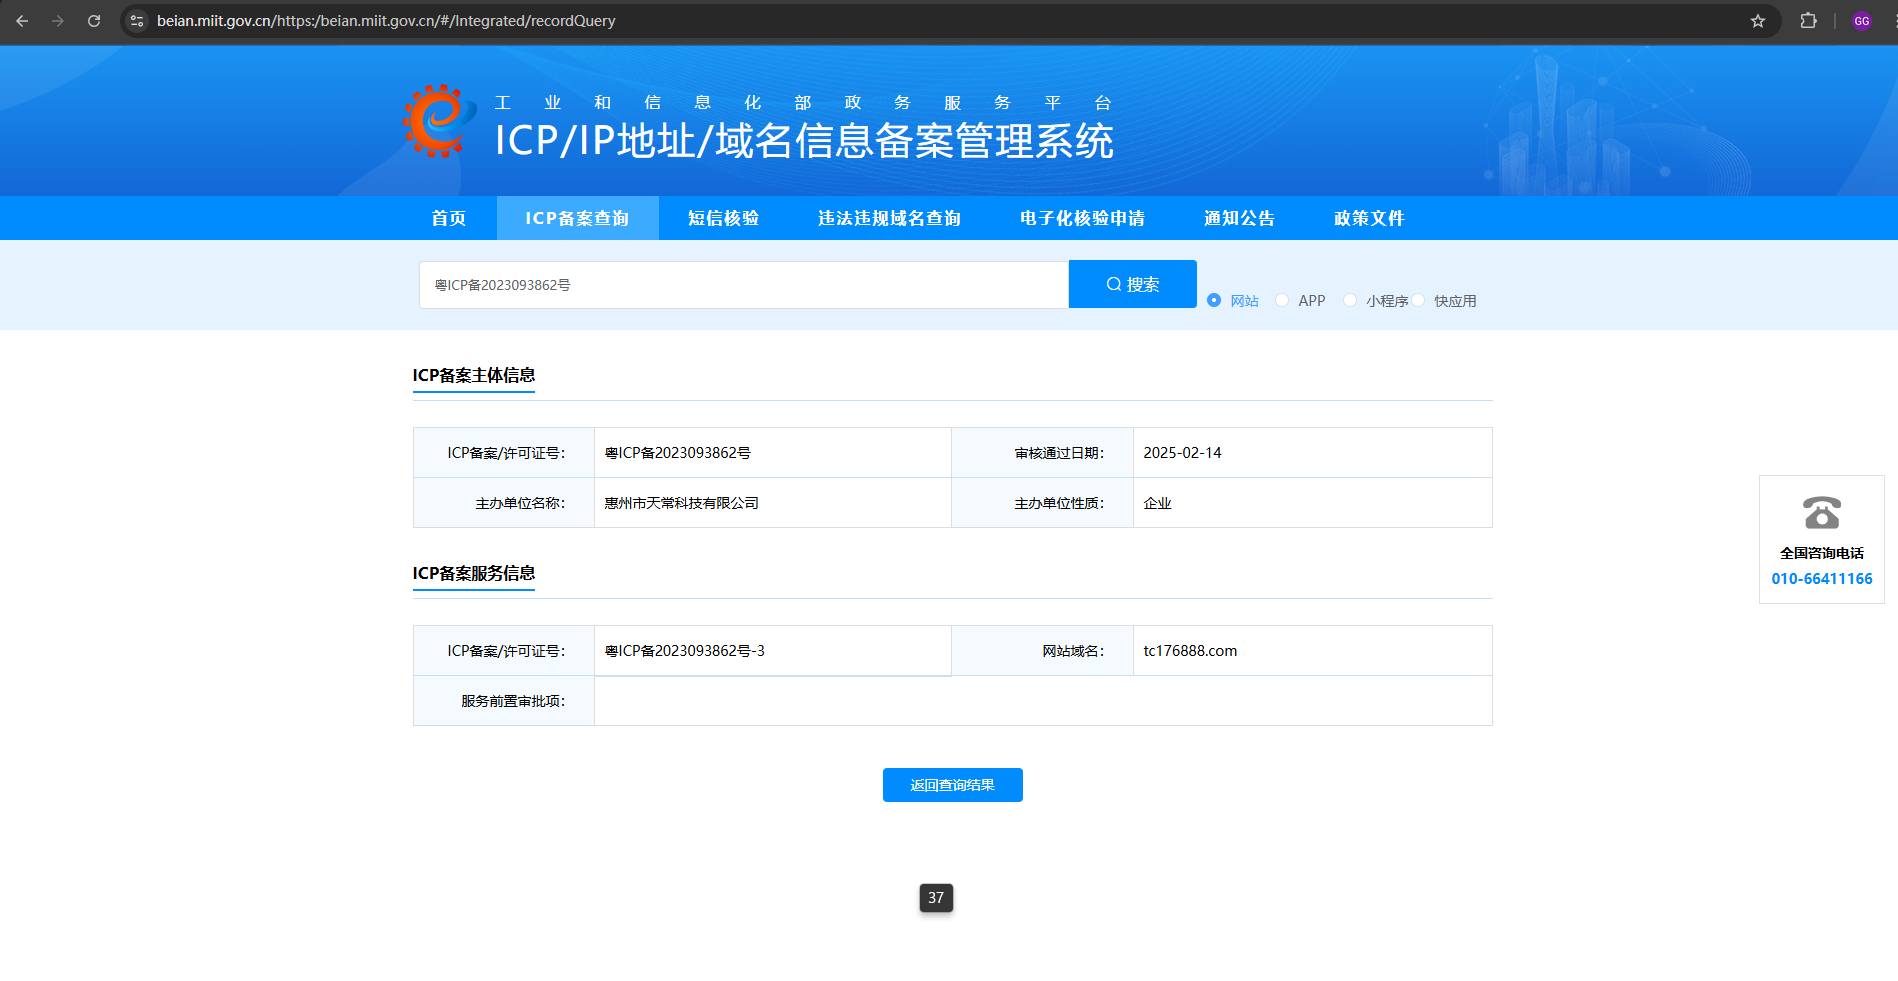This screenshot has width=1898, height=981.
Task: Click the 工业和信息化部政务服务平台 subtitle
Action: pyautogui.click(x=803, y=102)
